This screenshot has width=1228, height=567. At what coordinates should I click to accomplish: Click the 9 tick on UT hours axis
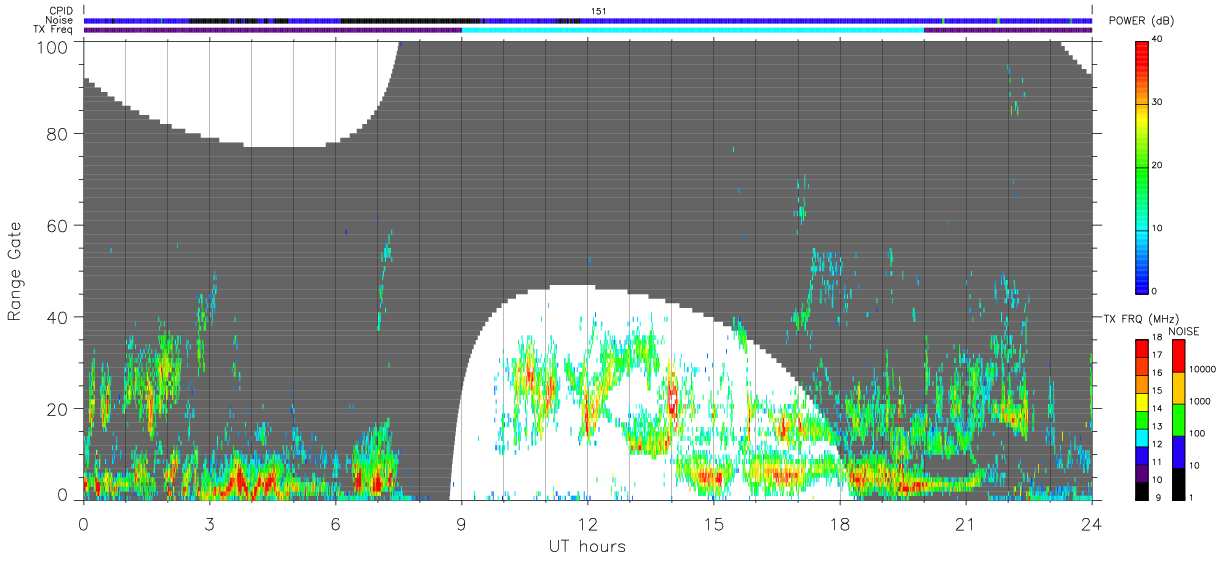pyautogui.click(x=461, y=524)
